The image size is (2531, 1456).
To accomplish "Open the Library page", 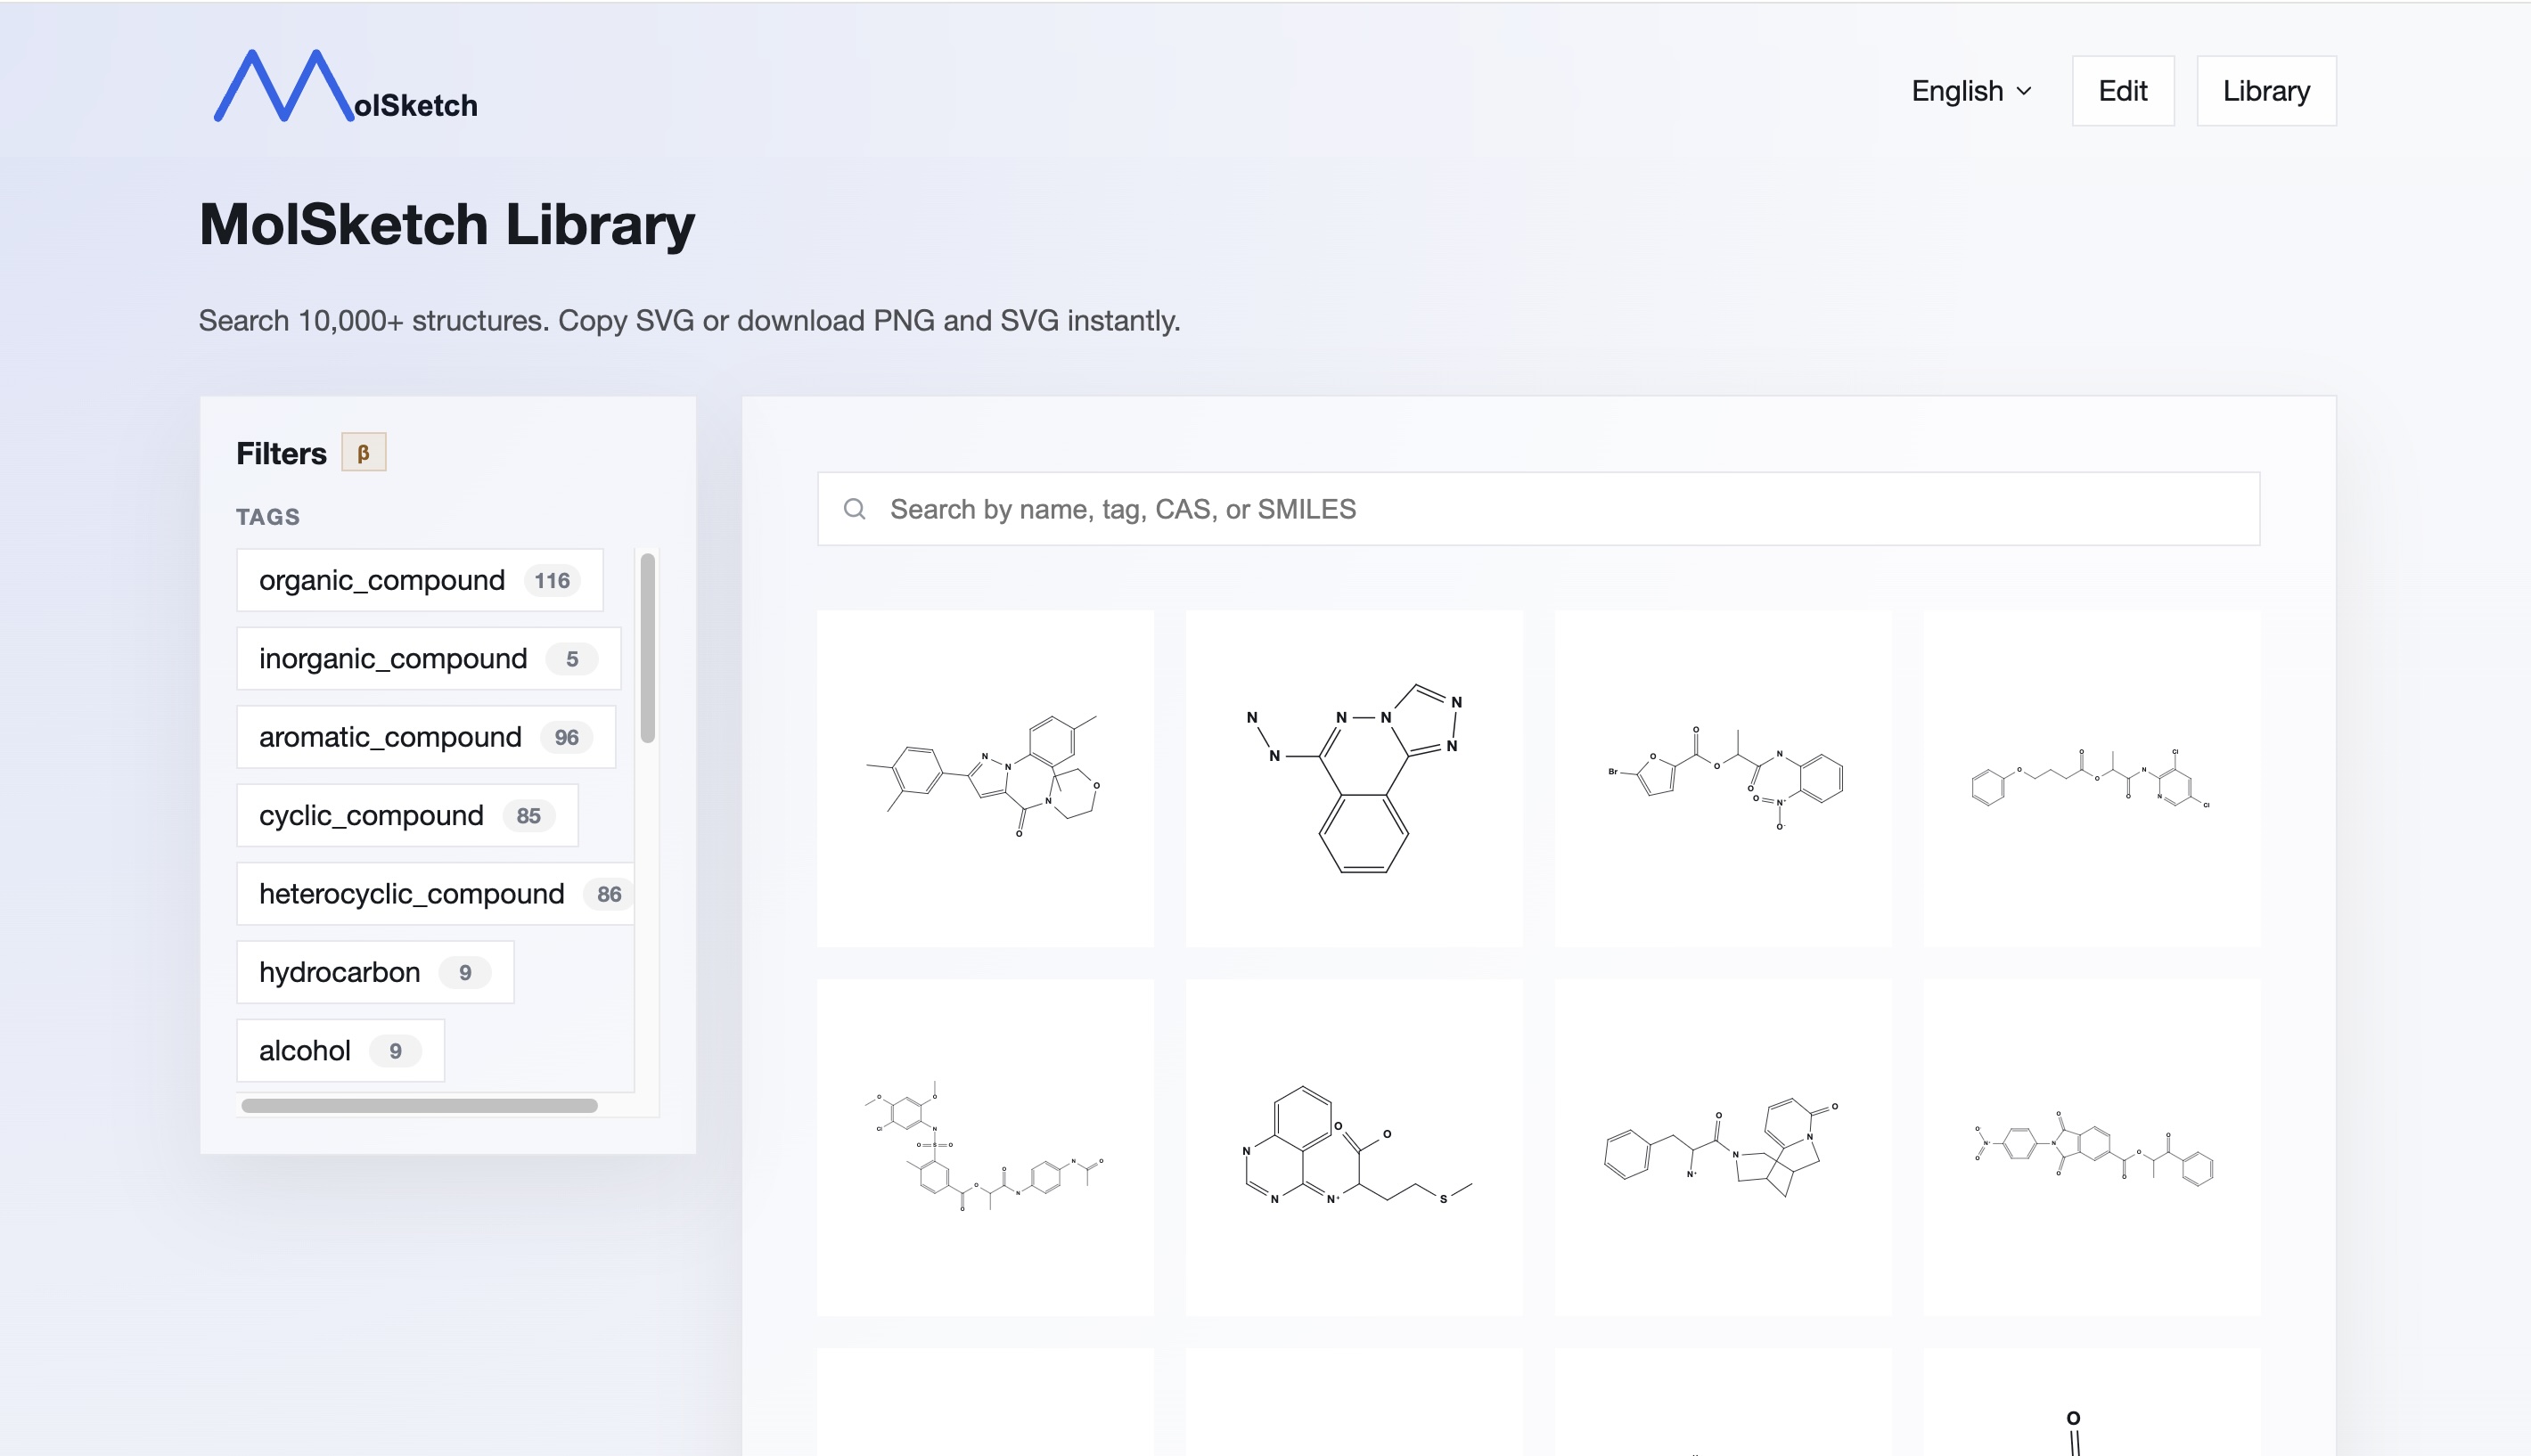I will (x=2266, y=91).
